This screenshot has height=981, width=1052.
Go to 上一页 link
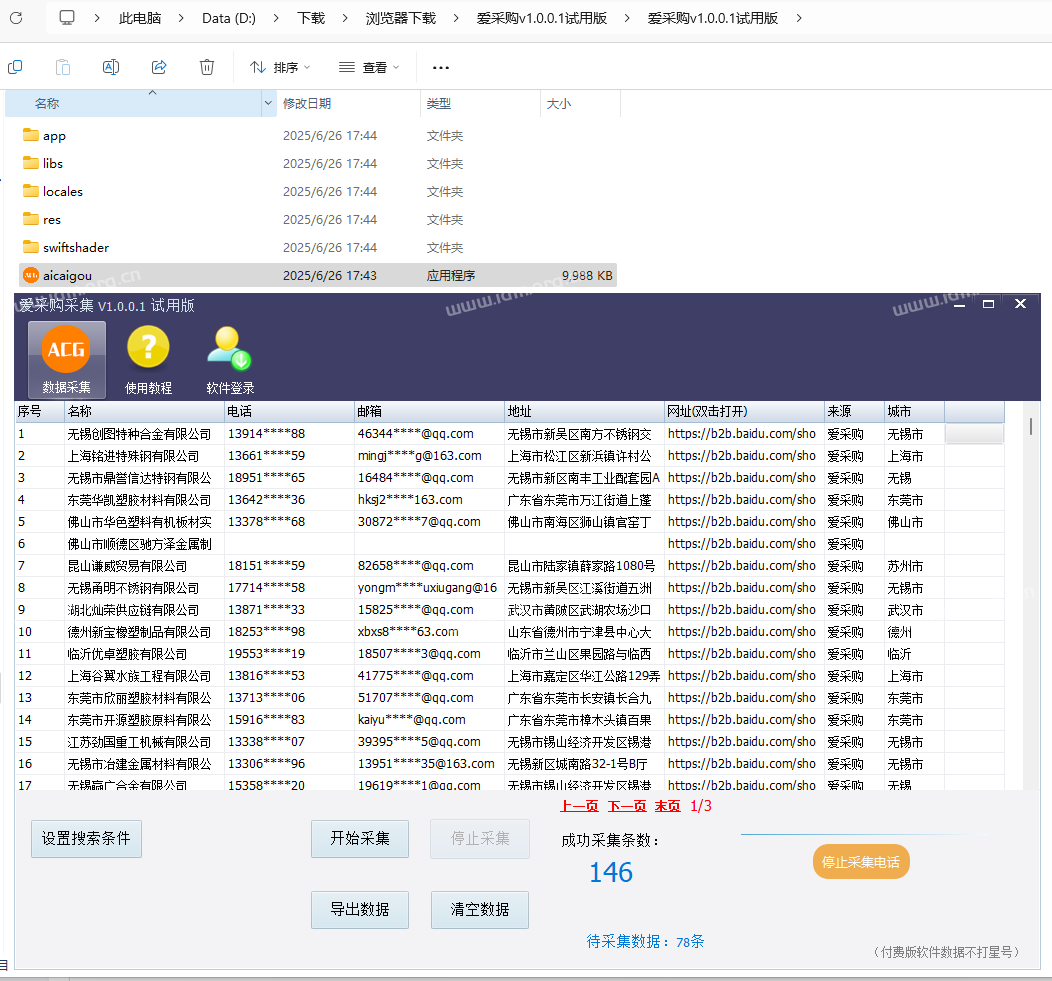coord(579,806)
